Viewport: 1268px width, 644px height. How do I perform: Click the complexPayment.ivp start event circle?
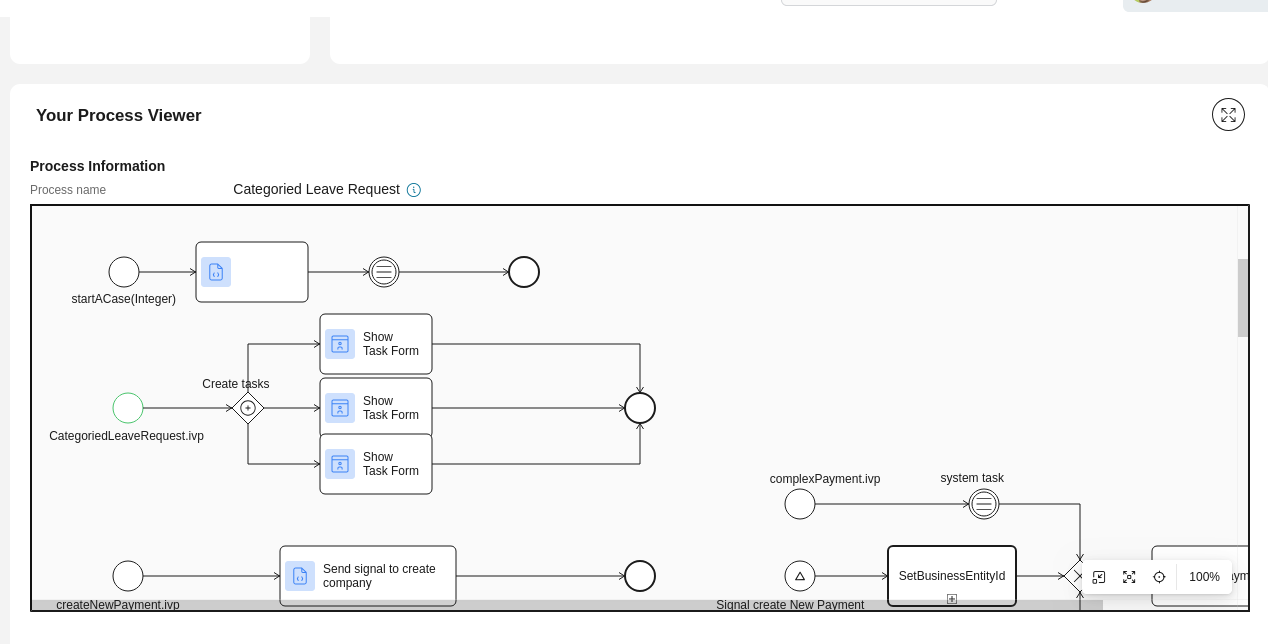coord(800,504)
